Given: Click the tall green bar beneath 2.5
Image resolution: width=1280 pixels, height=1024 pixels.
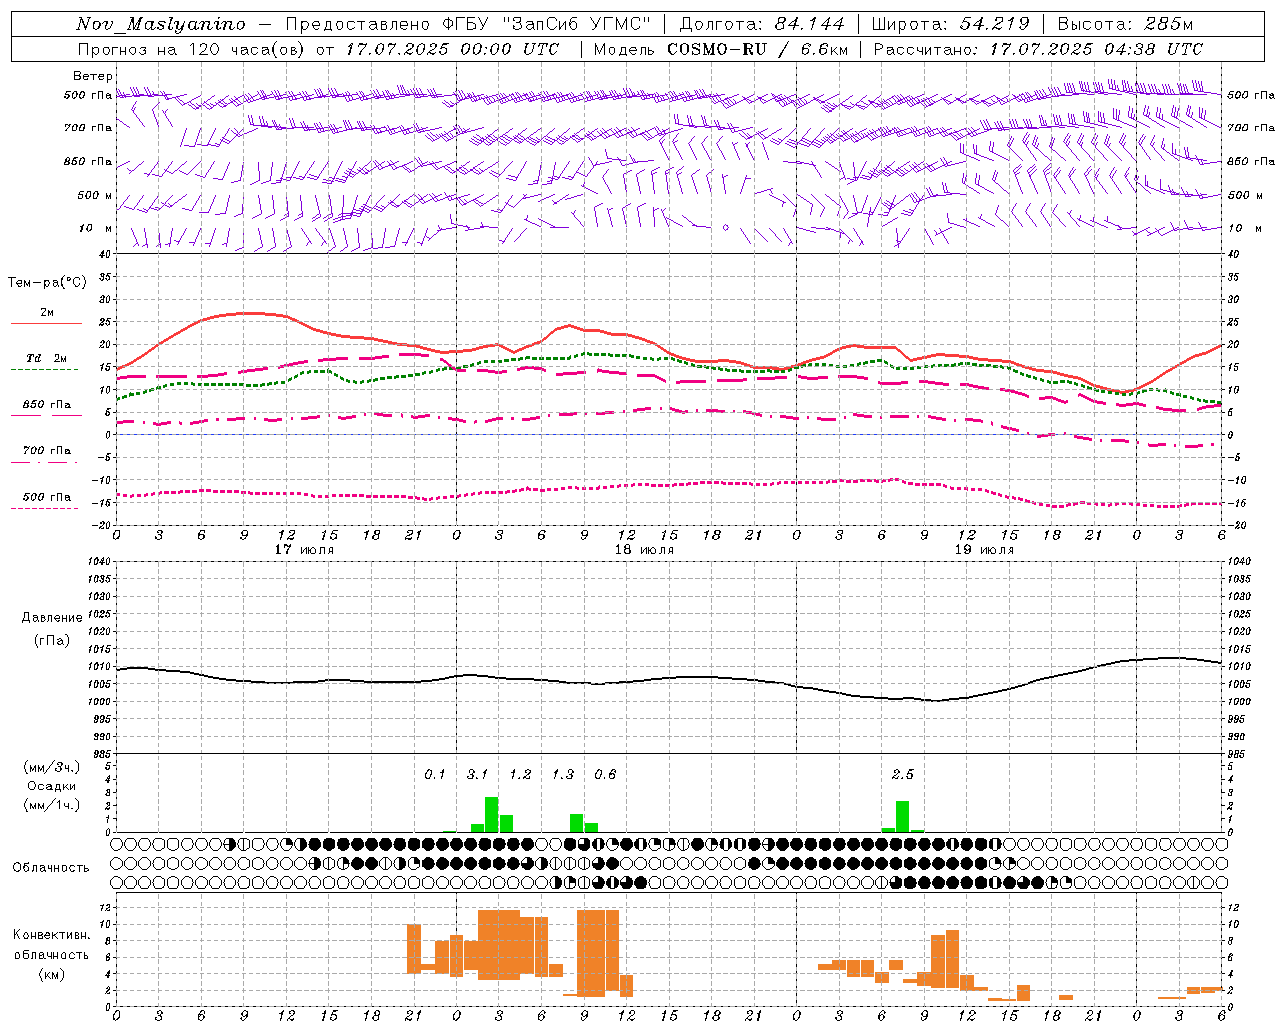Looking at the screenshot, I should pyautogui.click(x=902, y=816).
